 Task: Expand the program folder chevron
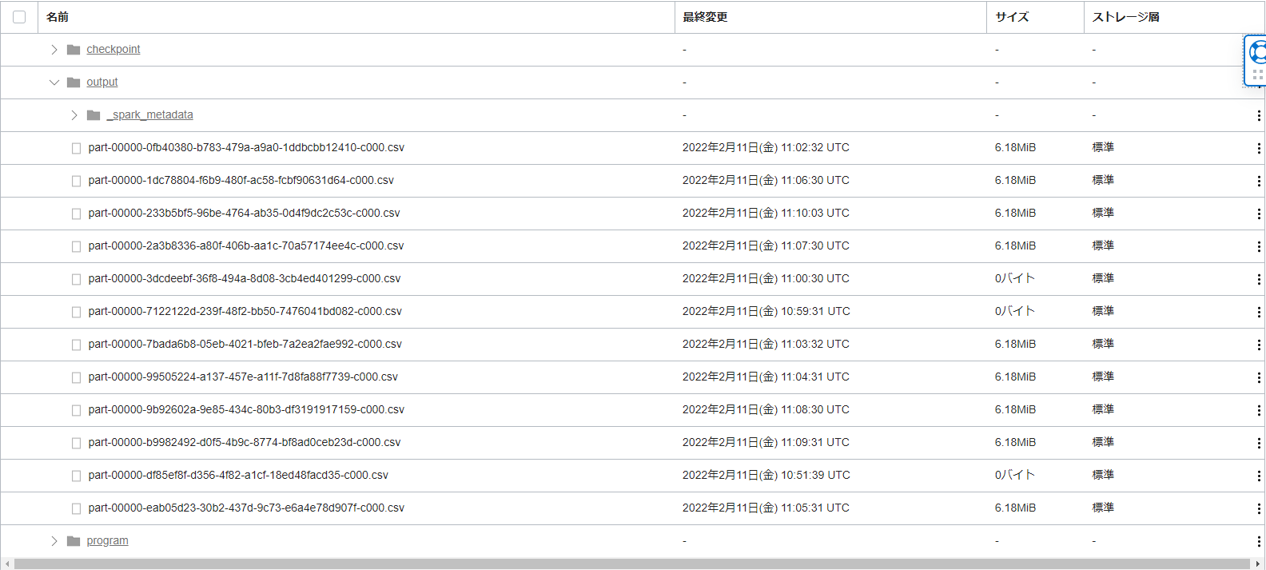[x=54, y=541]
